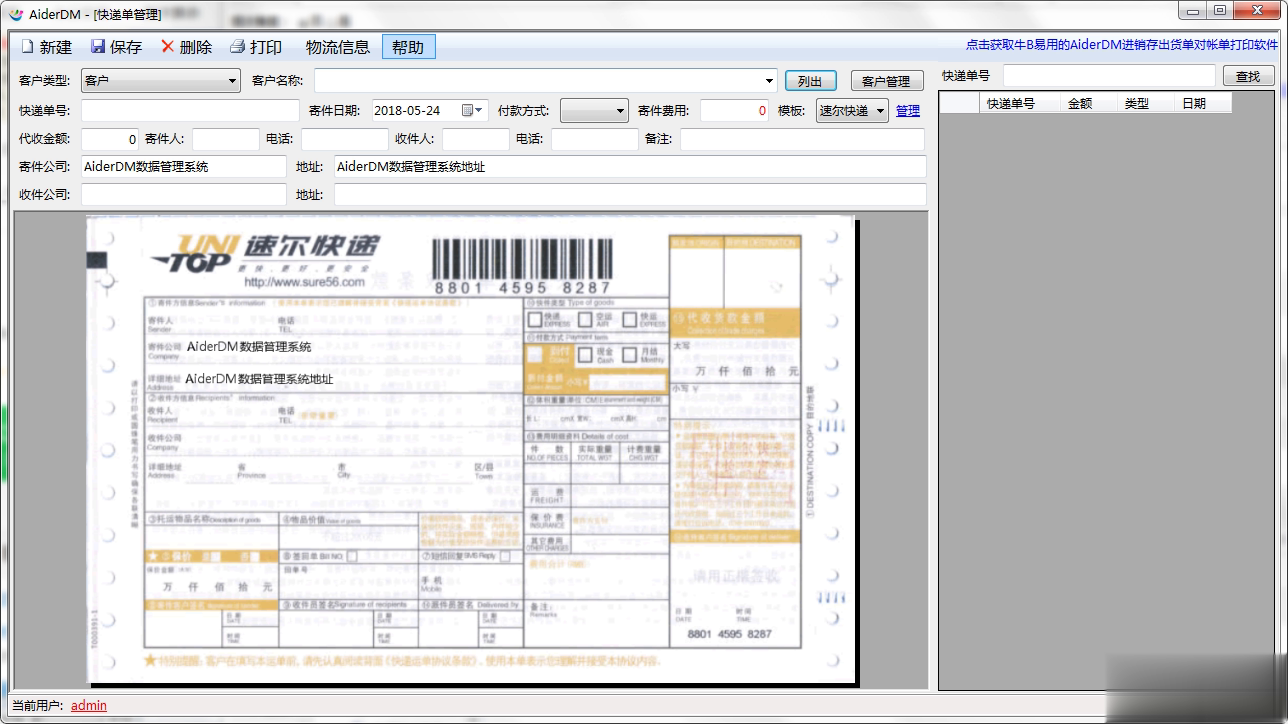Image resolution: width=1288 pixels, height=724 pixels.
Task: Expand the 客户类型 dropdown
Action: [232, 81]
